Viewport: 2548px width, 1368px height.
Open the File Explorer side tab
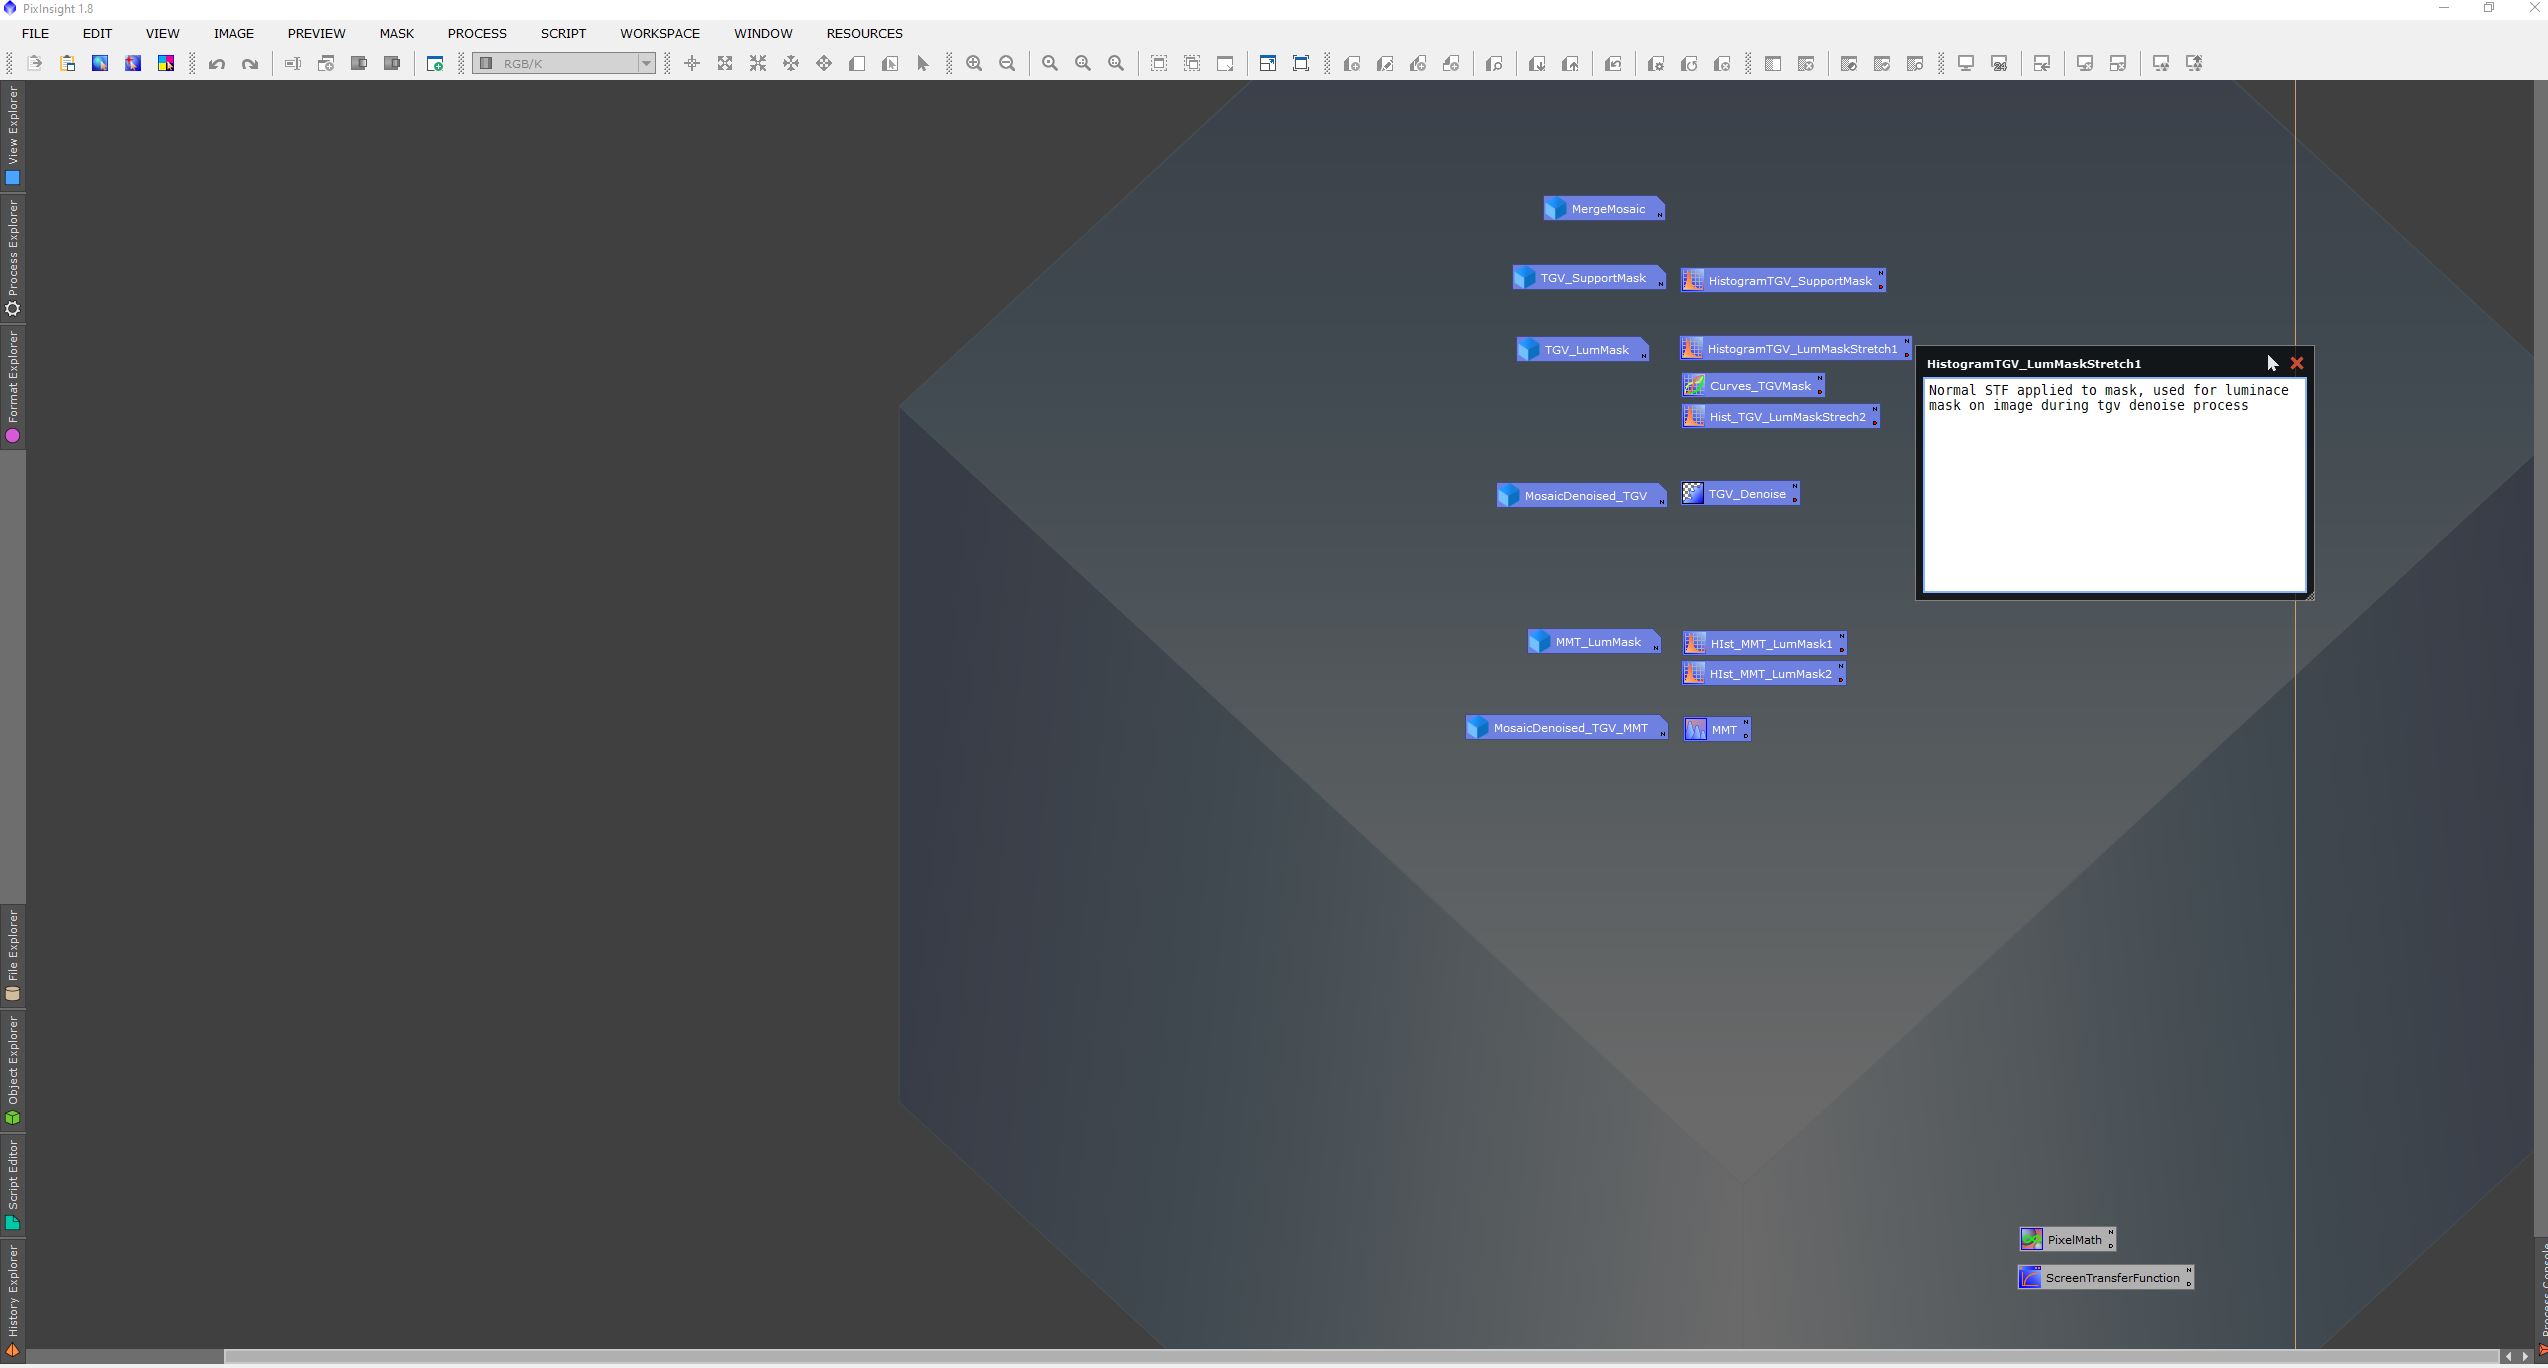pyautogui.click(x=13, y=954)
